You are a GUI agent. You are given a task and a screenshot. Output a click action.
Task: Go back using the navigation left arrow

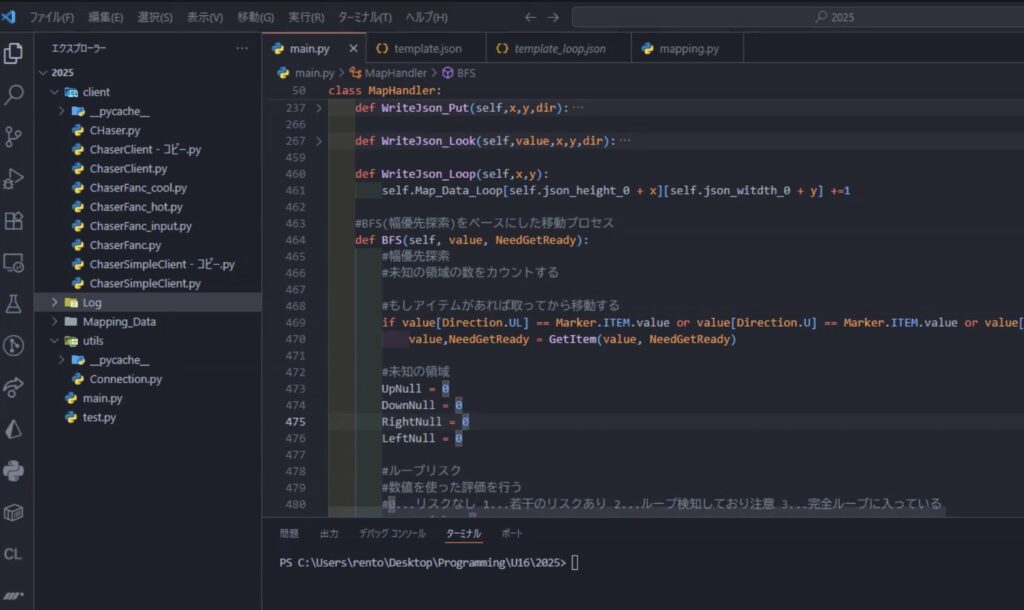(x=529, y=17)
